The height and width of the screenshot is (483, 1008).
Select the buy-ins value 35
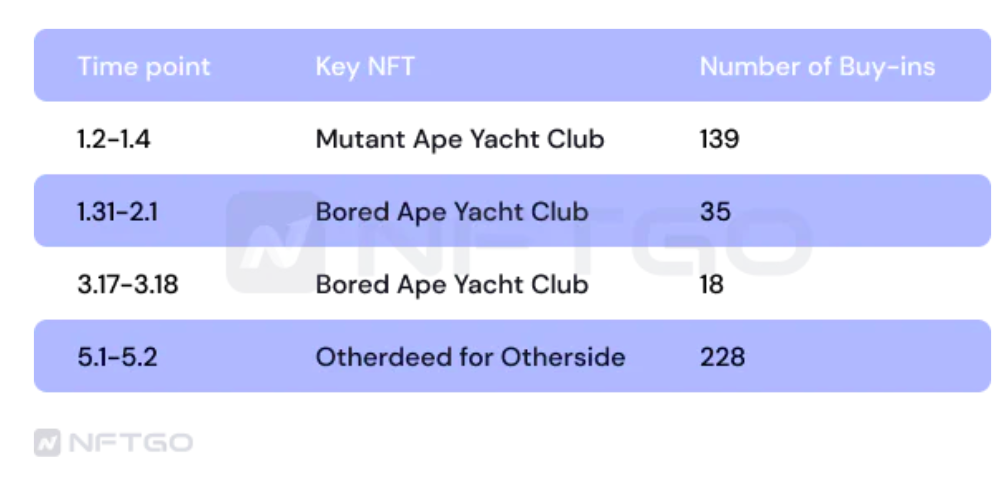tap(715, 212)
